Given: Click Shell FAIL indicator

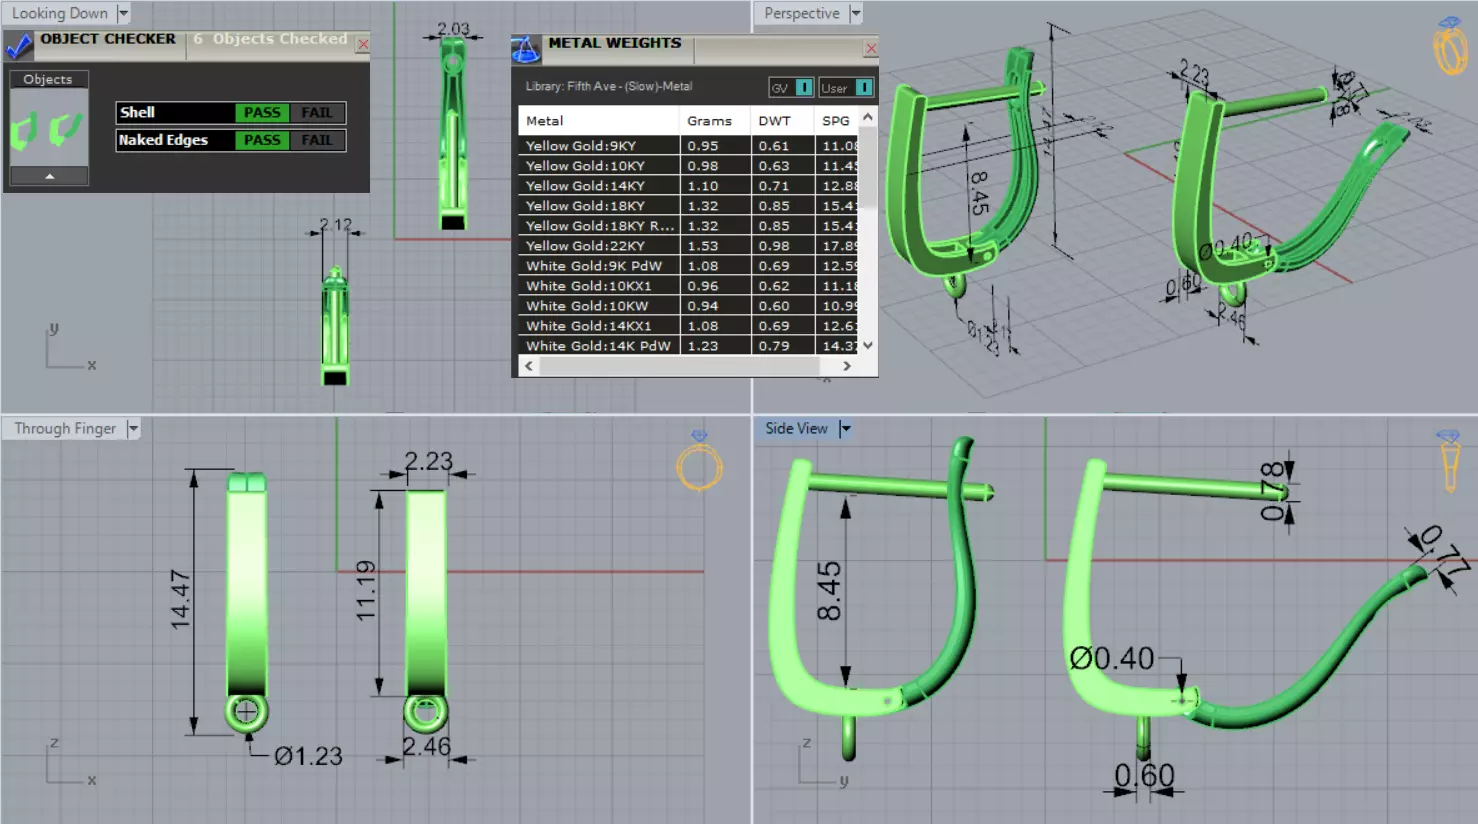Looking at the screenshot, I should click(x=317, y=112).
